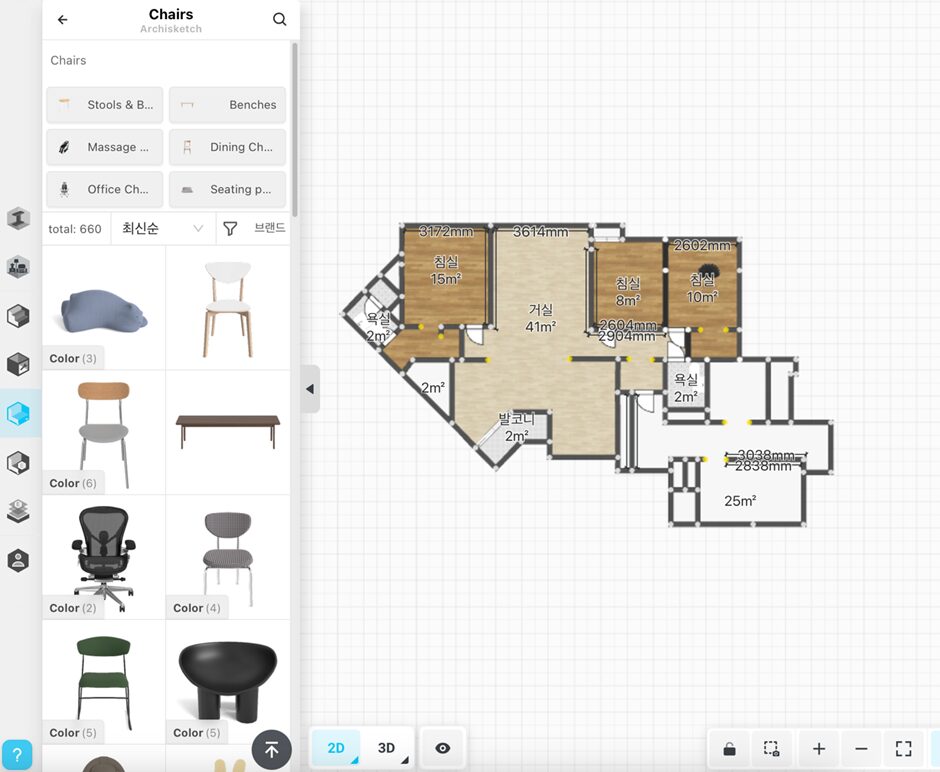Select the Benches category

click(x=227, y=105)
